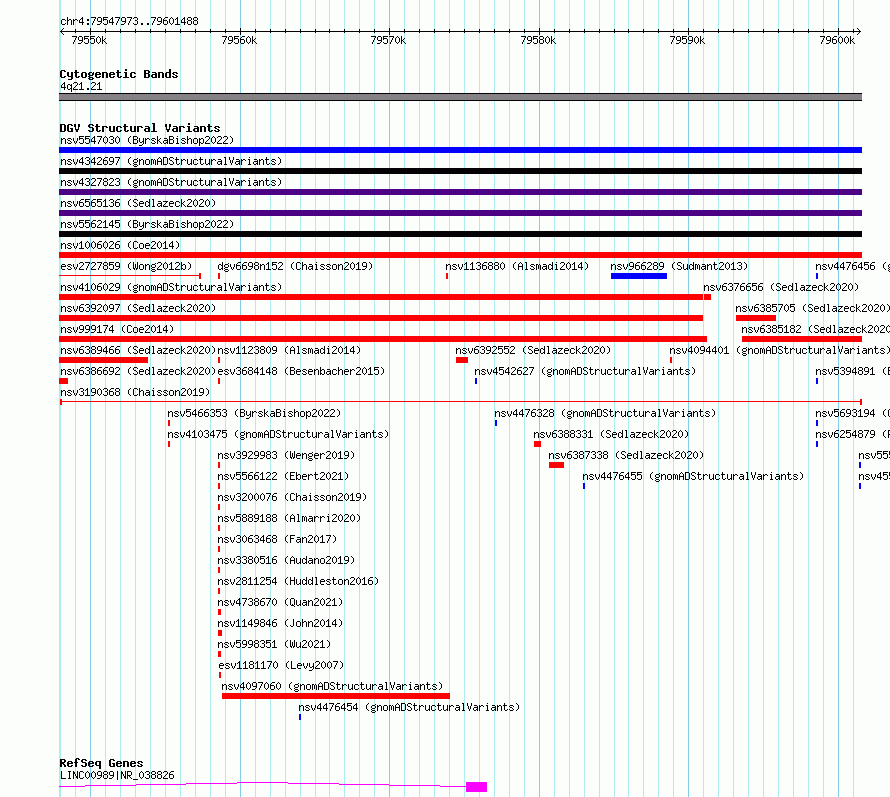Image resolution: width=890 pixels, height=797 pixels.
Task: Open nsv4106029 (gnomADStructuralVariants) label
Action: point(171,287)
